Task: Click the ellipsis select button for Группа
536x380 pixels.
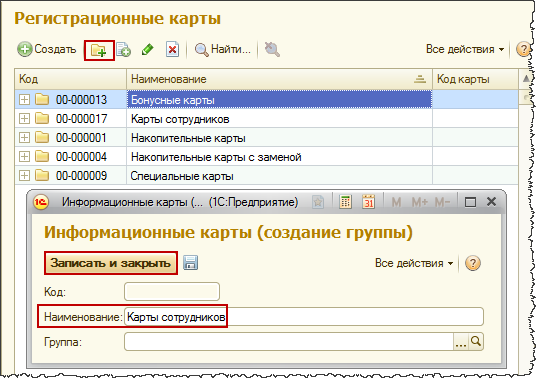Action: 461,342
